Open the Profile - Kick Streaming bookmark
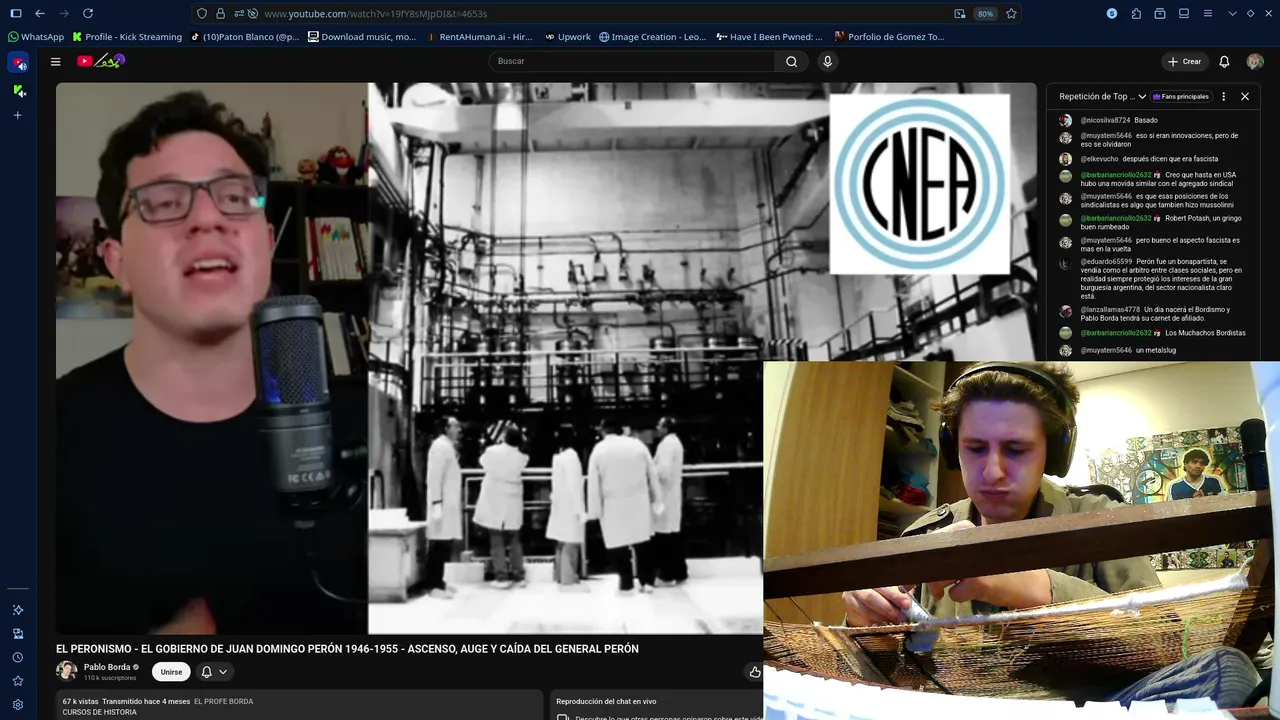This screenshot has height=720, width=1280. click(x=127, y=37)
